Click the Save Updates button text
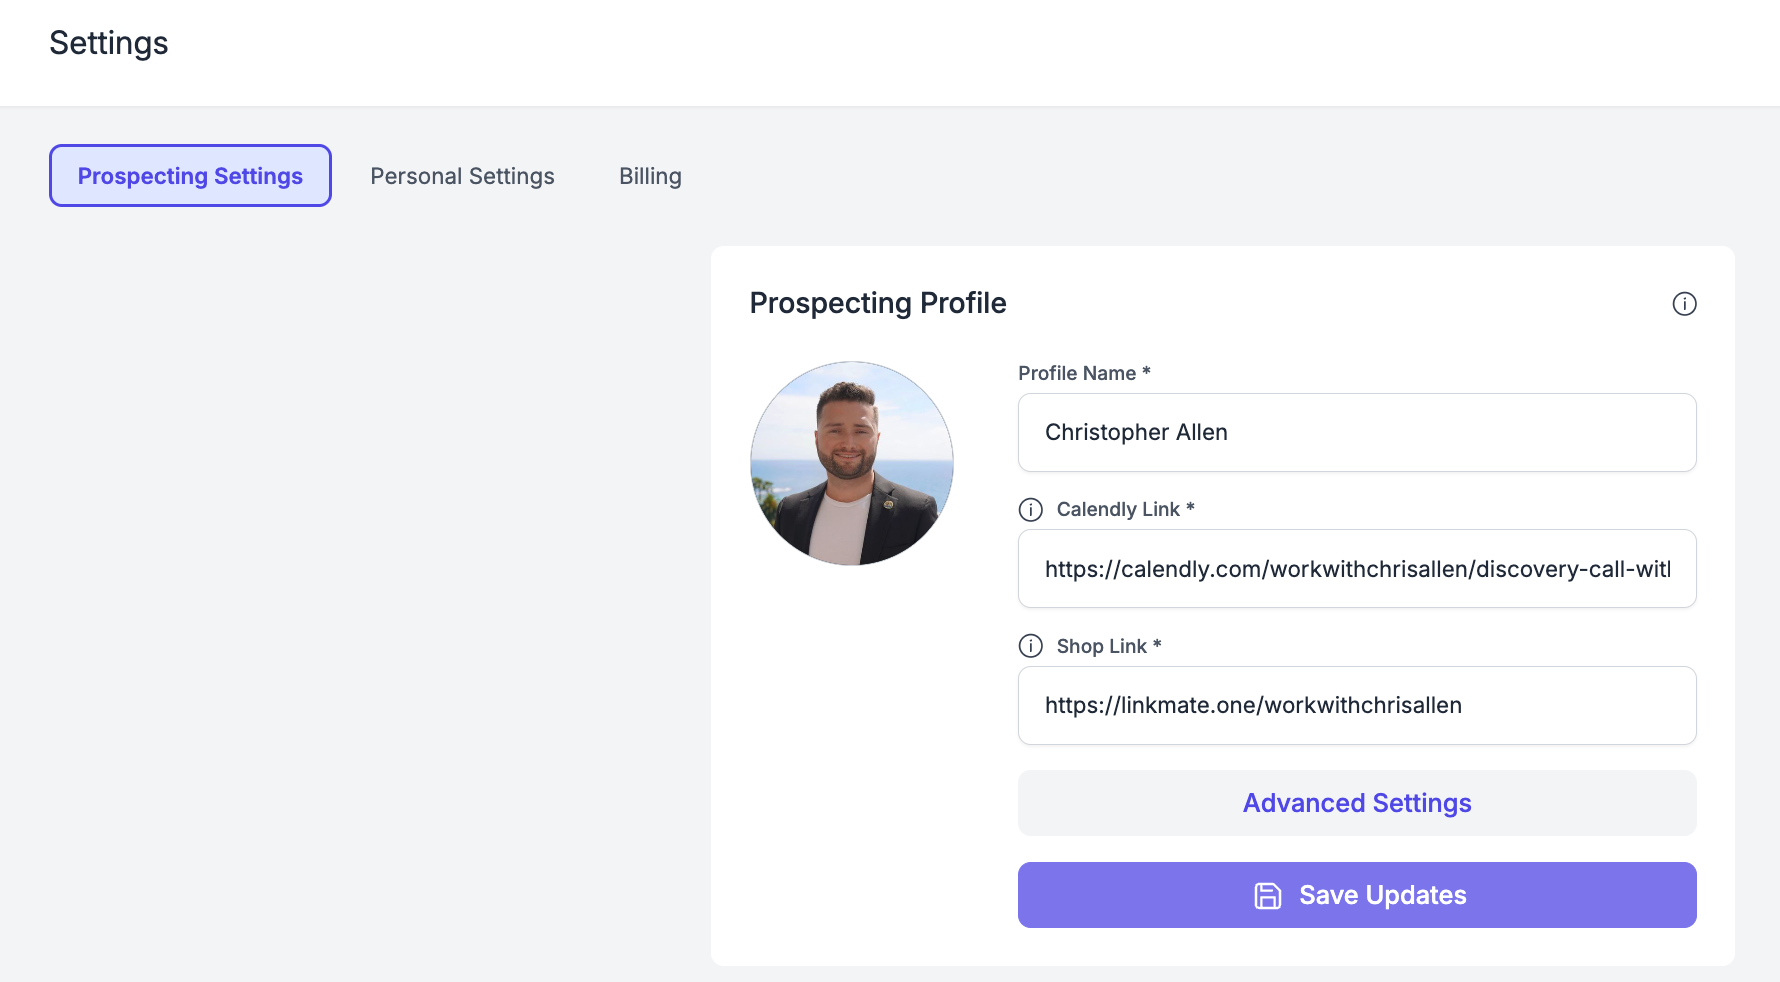The width and height of the screenshot is (1780, 982). click(x=1382, y=895)
